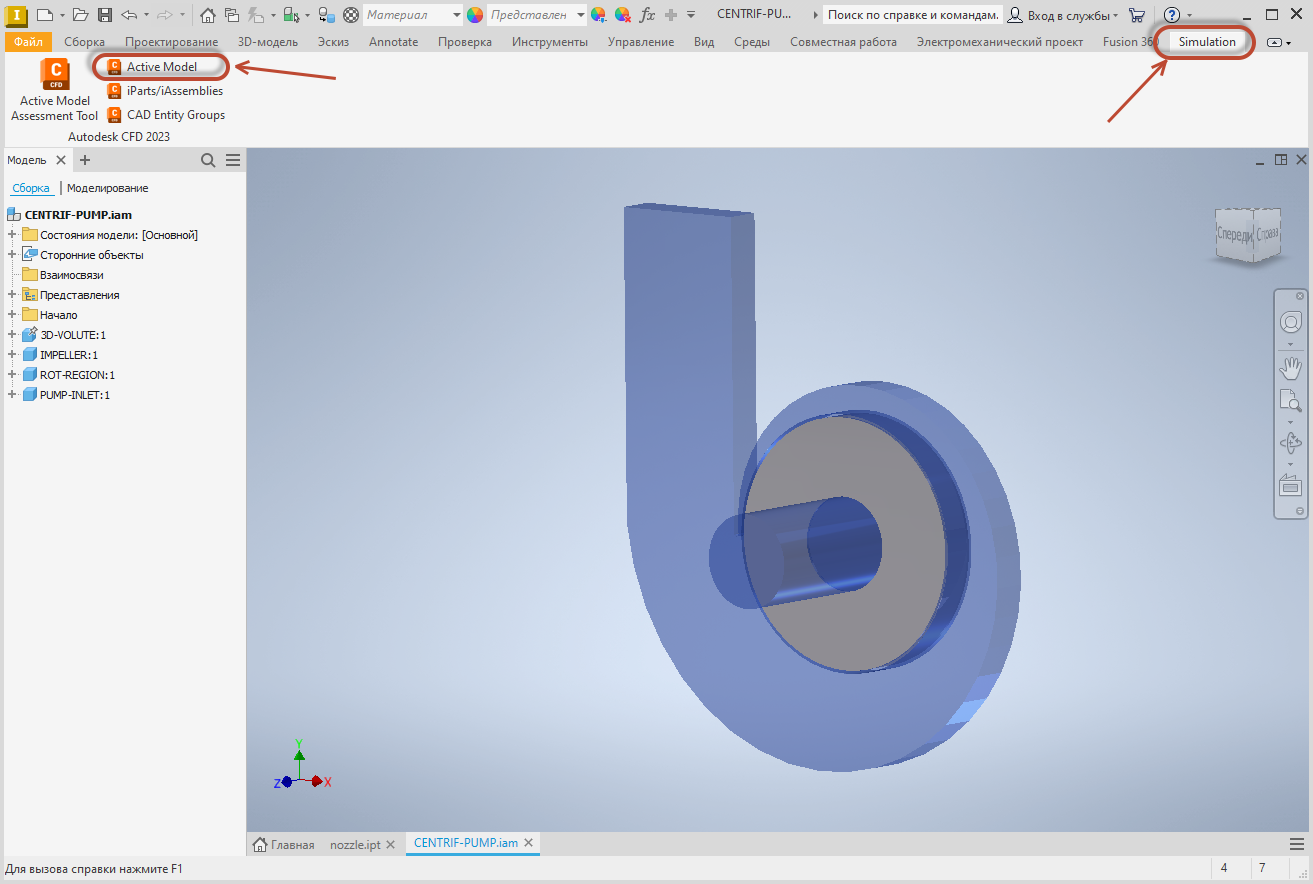Click CAD Entity Groups button
Viewport: 1313px width, 884px height.
pyautogui.click(x=166, y=115)
